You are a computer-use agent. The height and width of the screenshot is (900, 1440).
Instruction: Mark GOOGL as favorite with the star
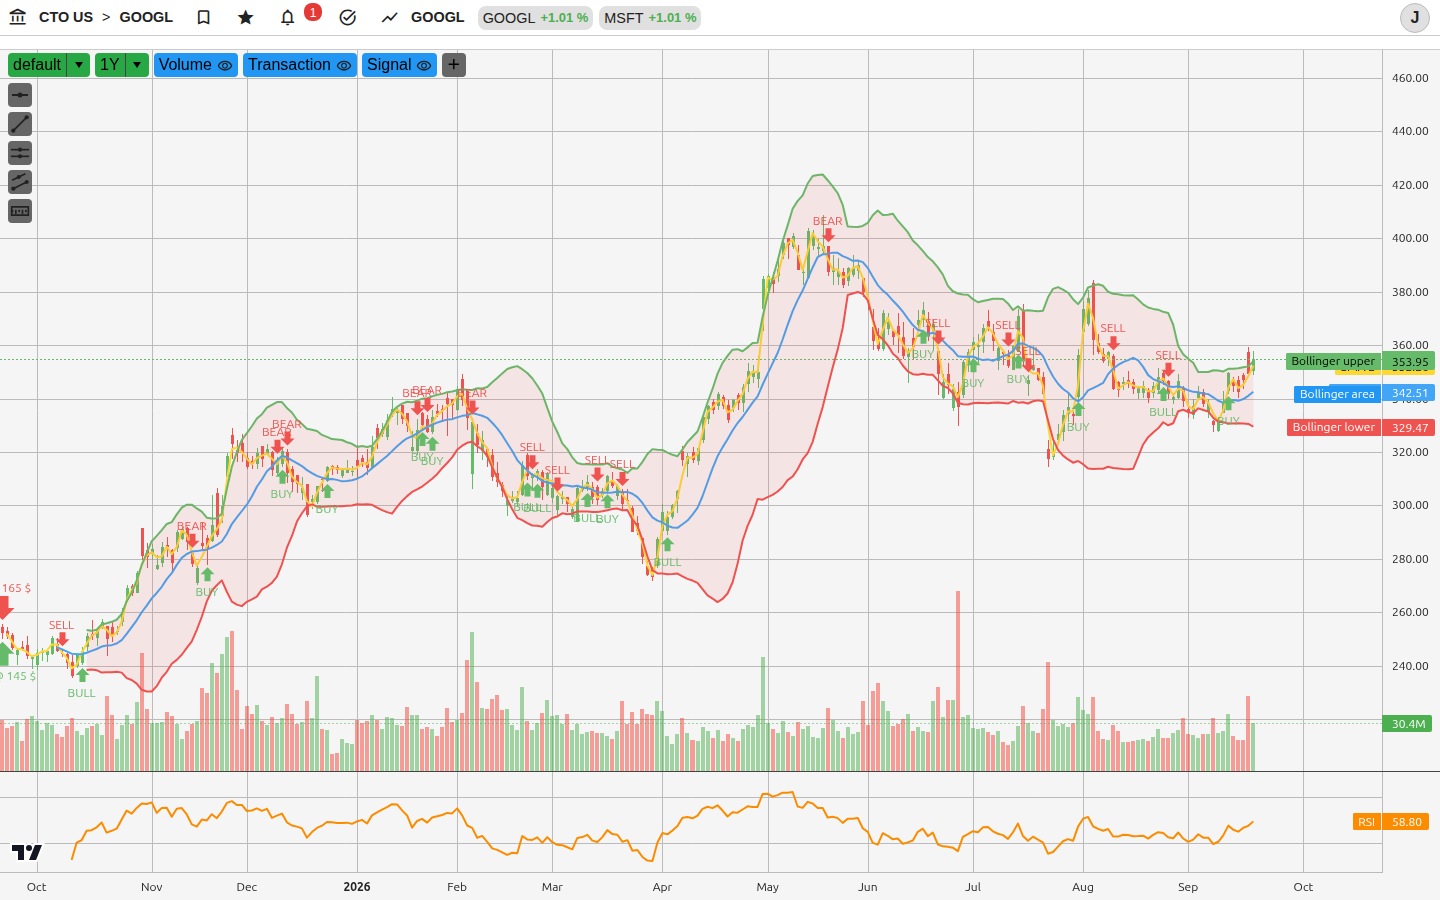[x=246, y=17]
